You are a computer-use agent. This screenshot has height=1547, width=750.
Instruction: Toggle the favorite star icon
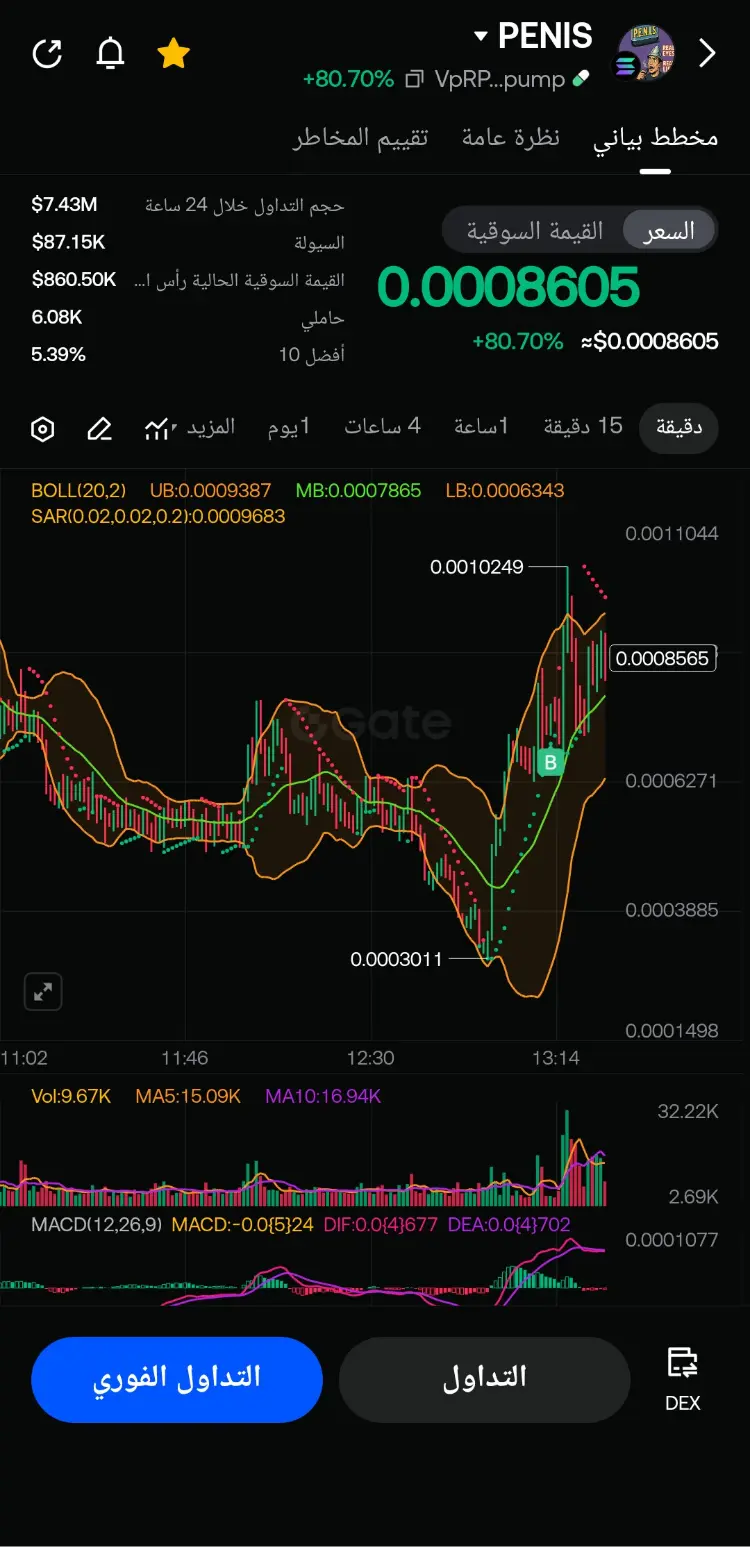[x=174, y=54]
